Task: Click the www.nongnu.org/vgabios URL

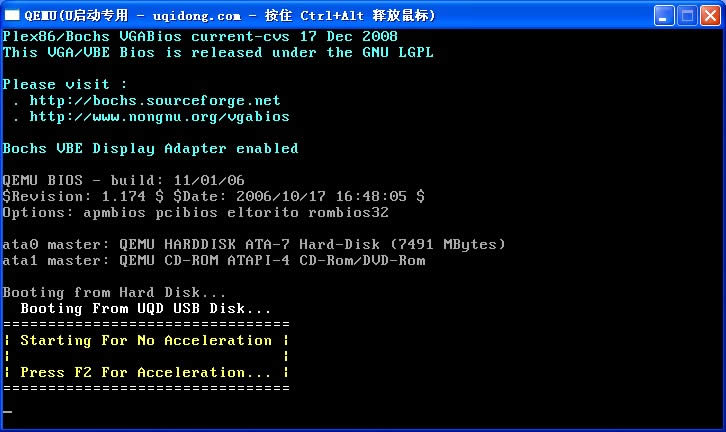Action: pyautogui.click(x=160, y=117)
